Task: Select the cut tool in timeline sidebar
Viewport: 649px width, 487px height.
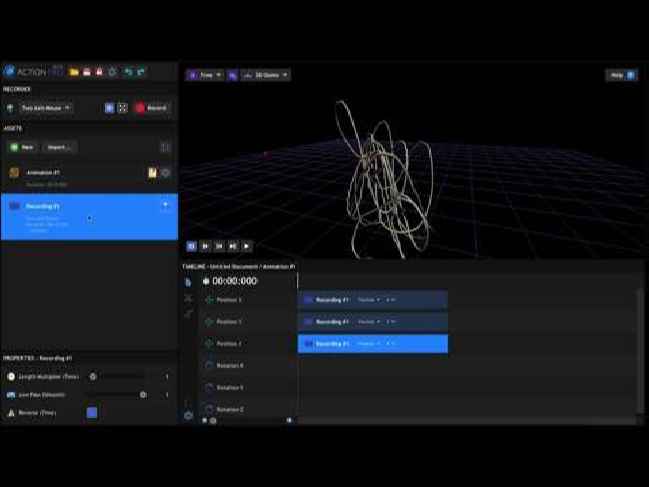Action: click(x=188, y=298)
